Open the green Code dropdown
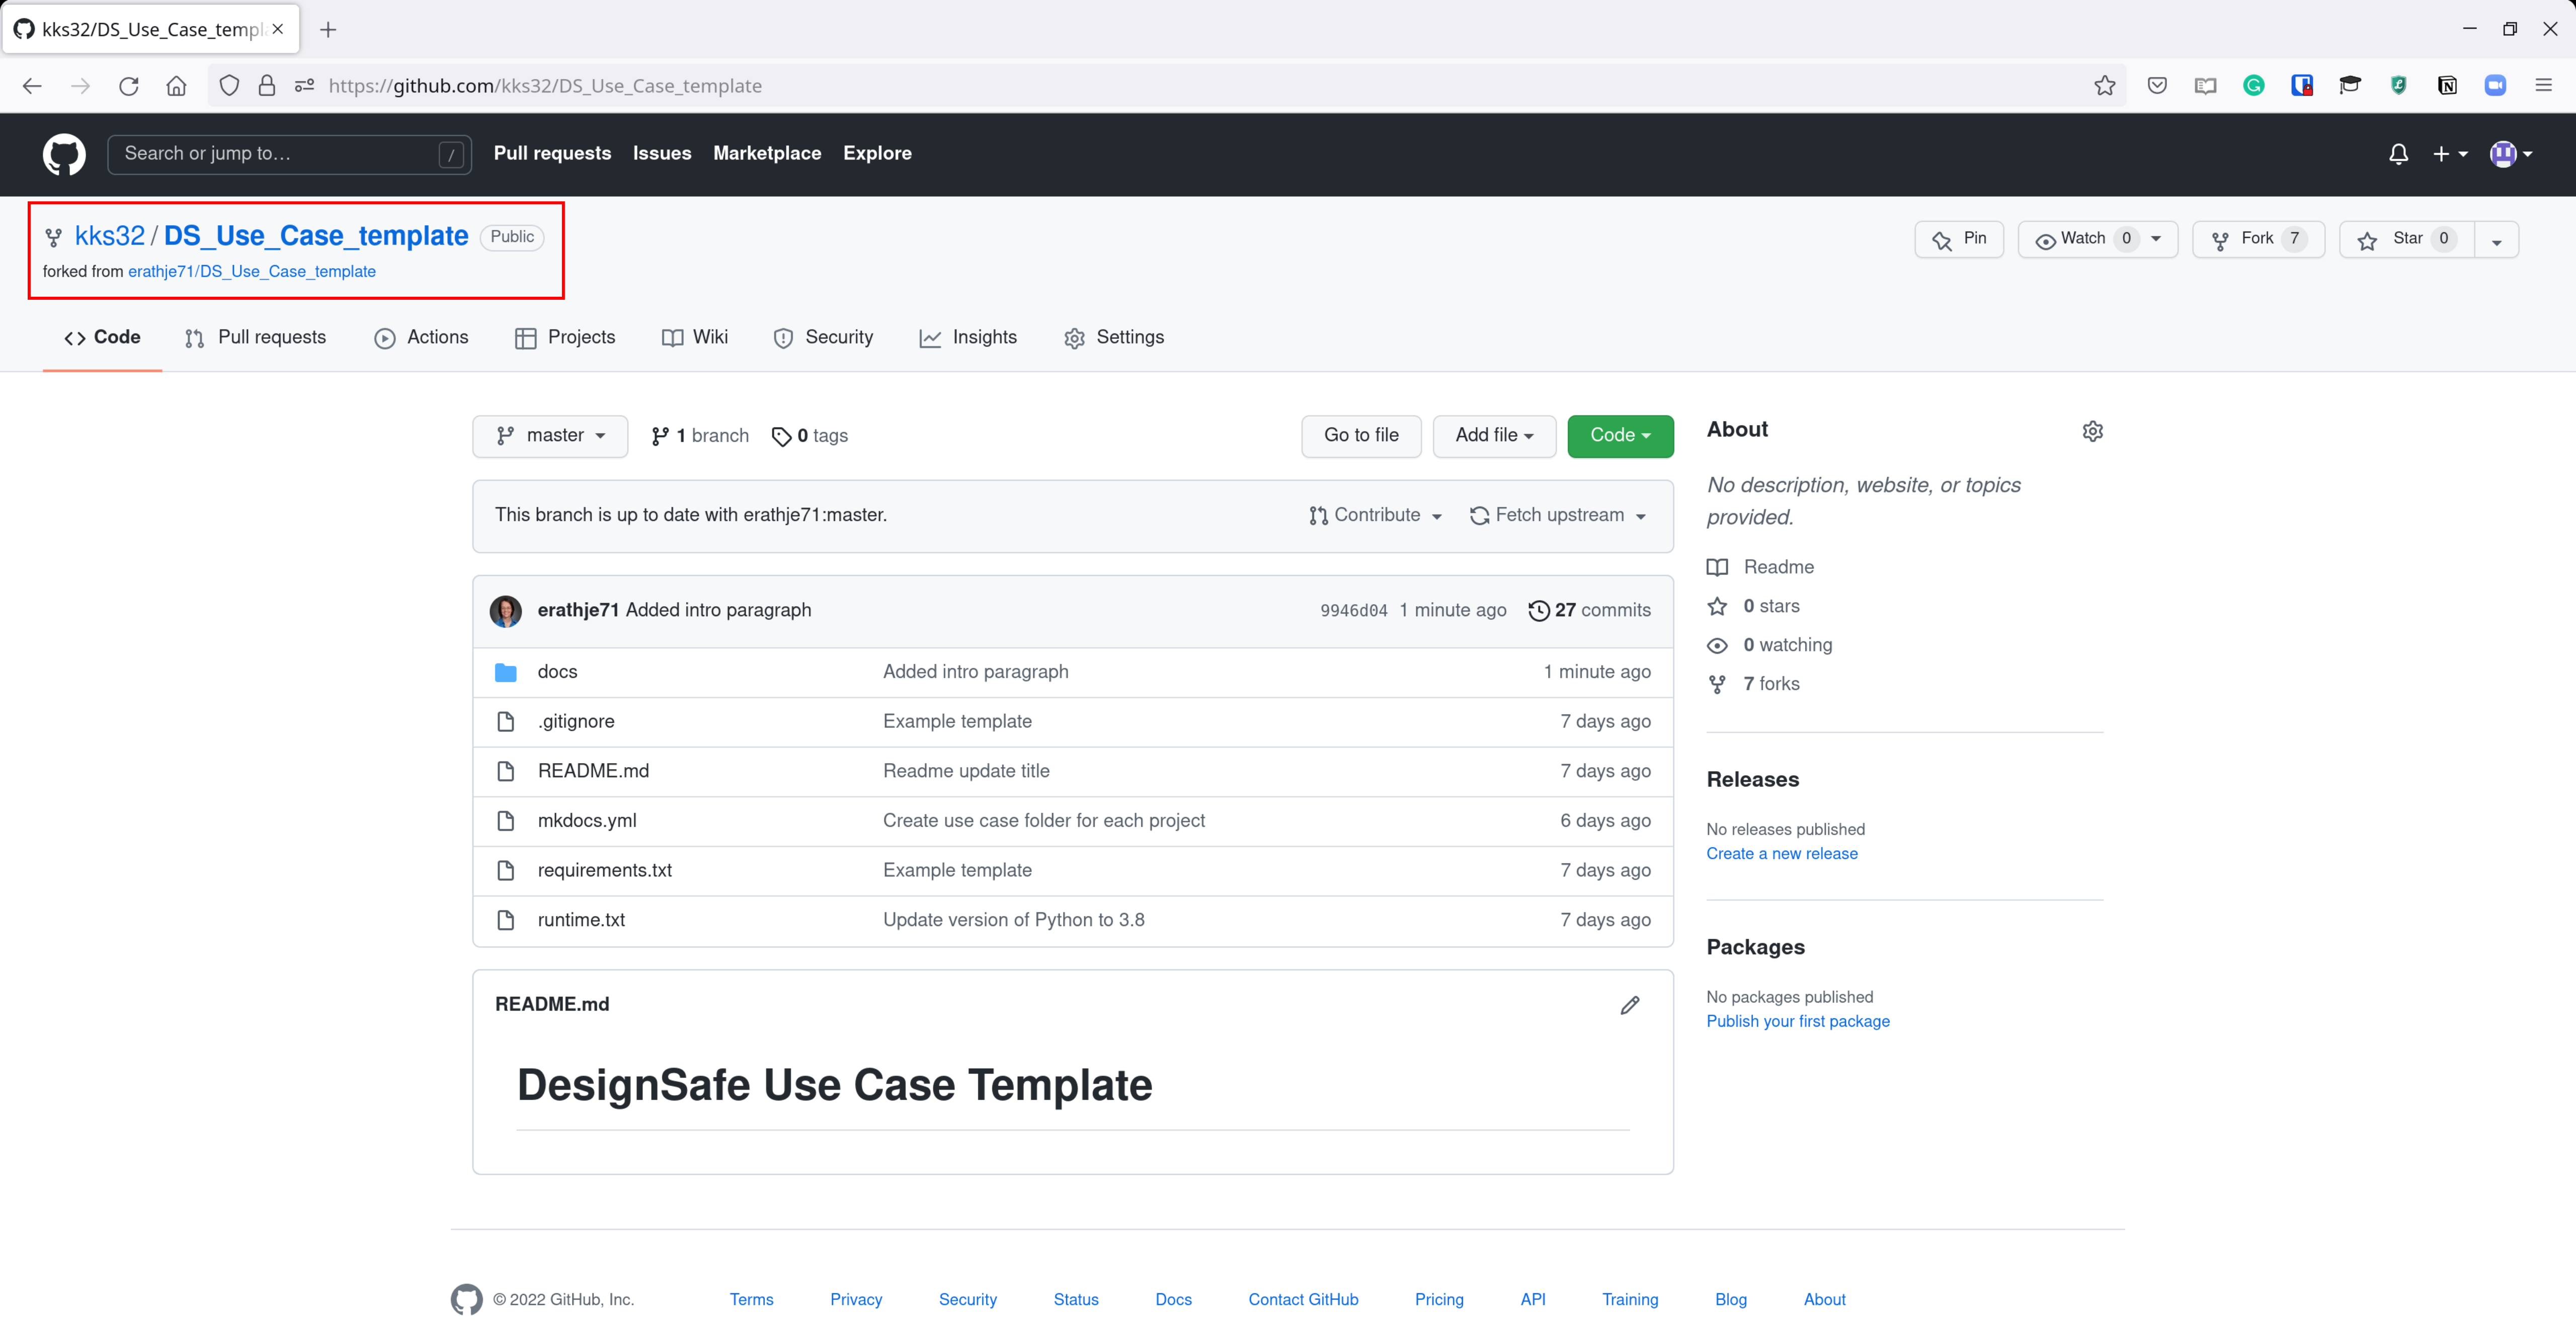The height and width of the screenshot is (1334, 2576). [1619, 436]
